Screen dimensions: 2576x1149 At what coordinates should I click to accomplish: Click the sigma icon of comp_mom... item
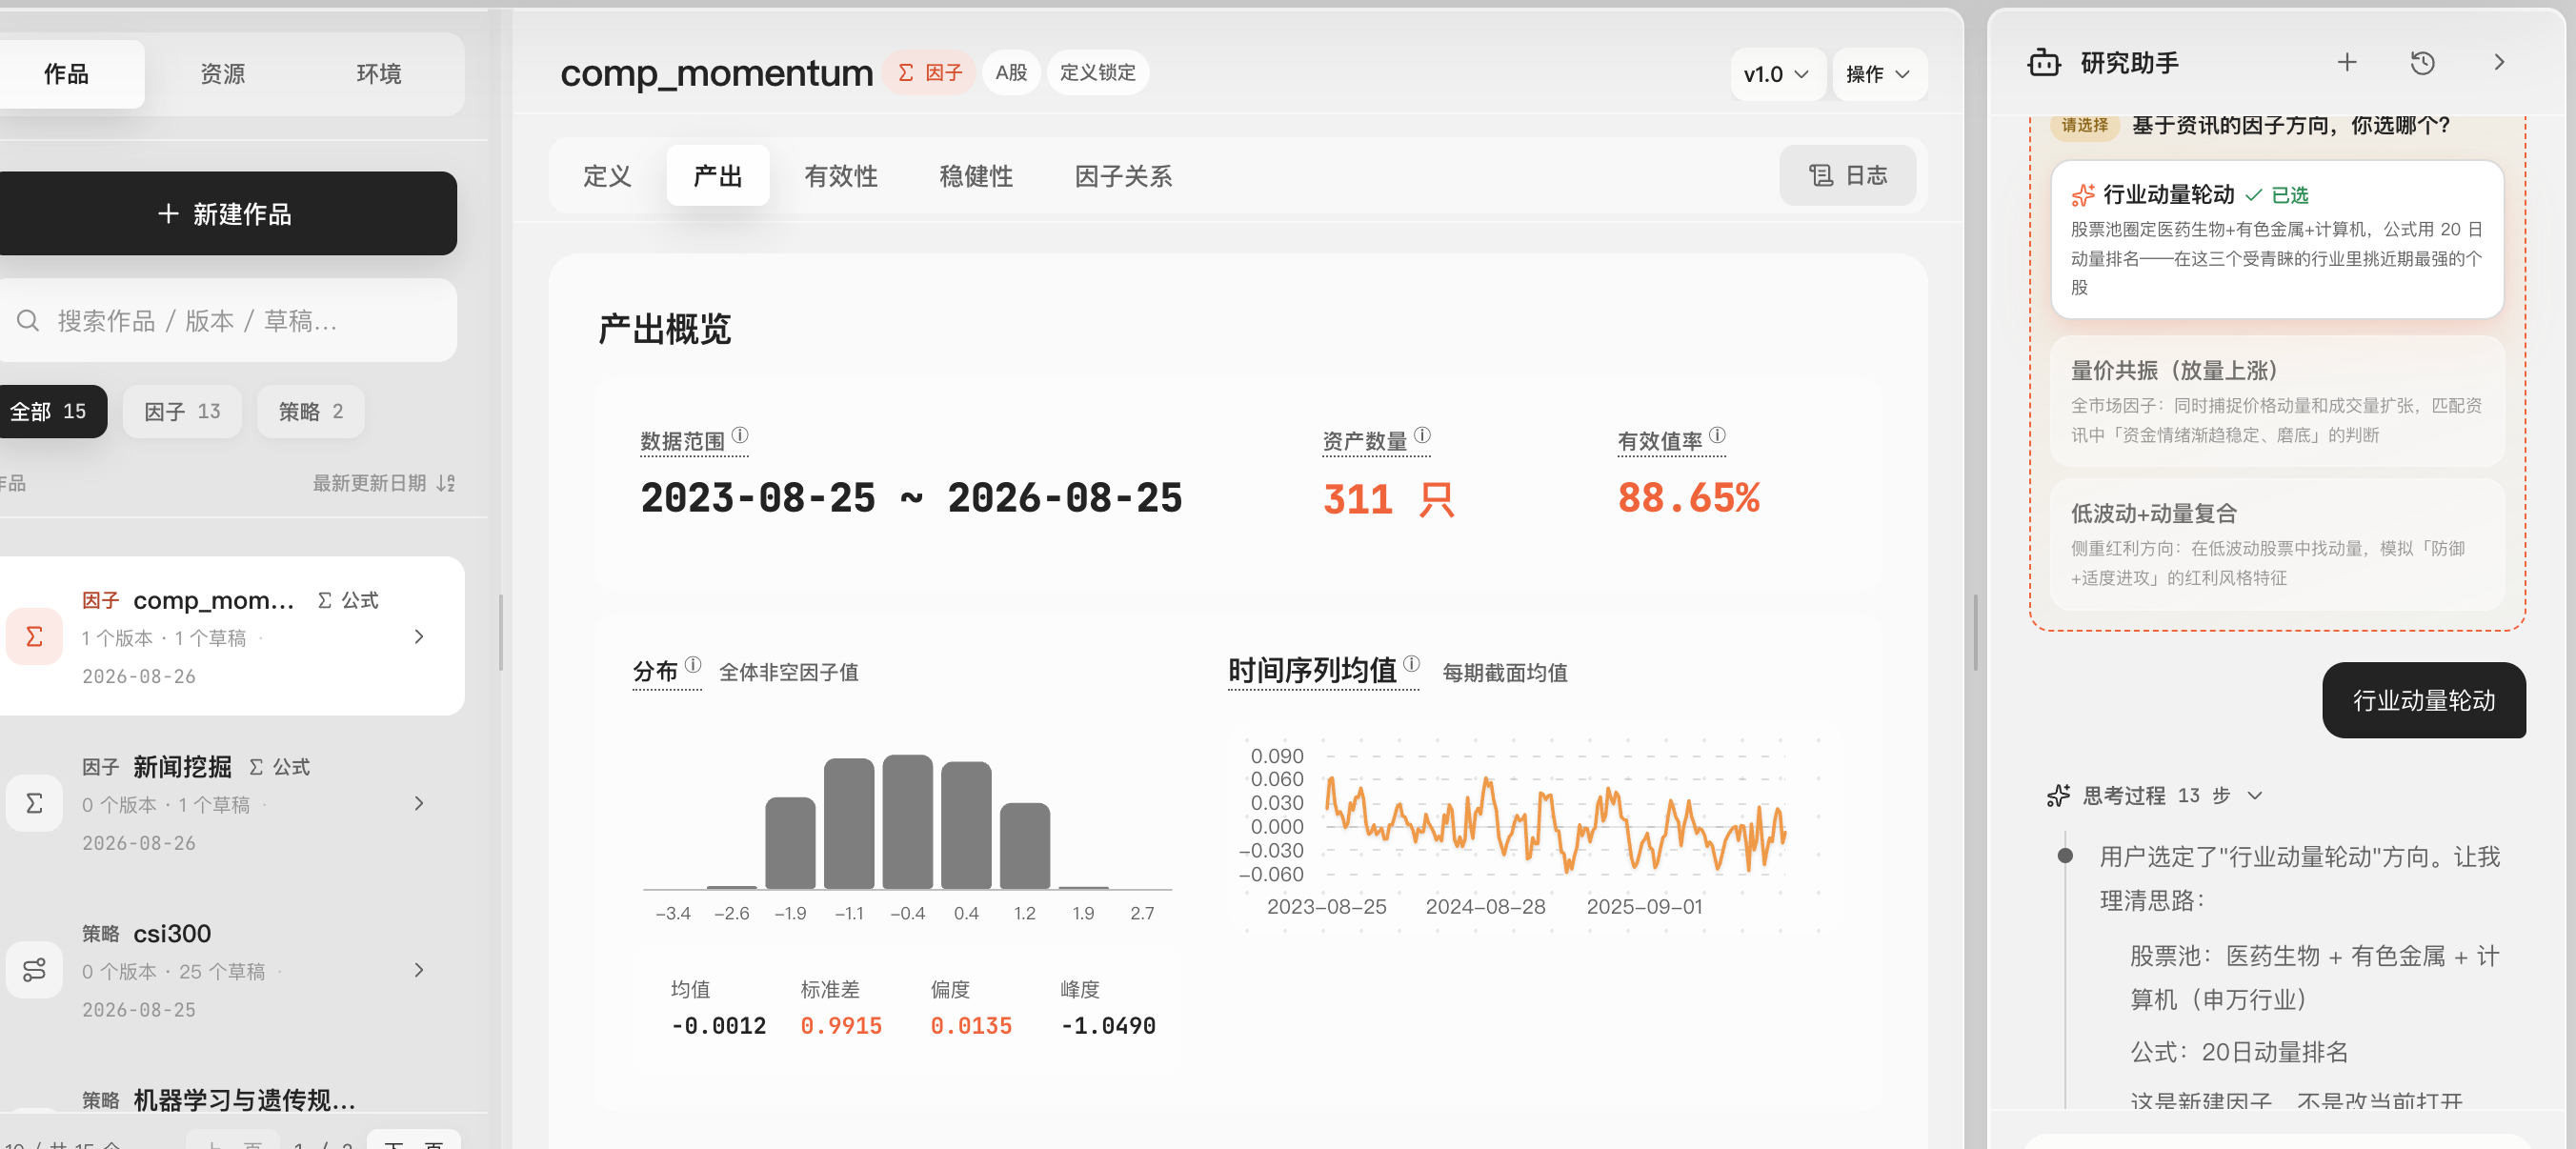(34, 636)
